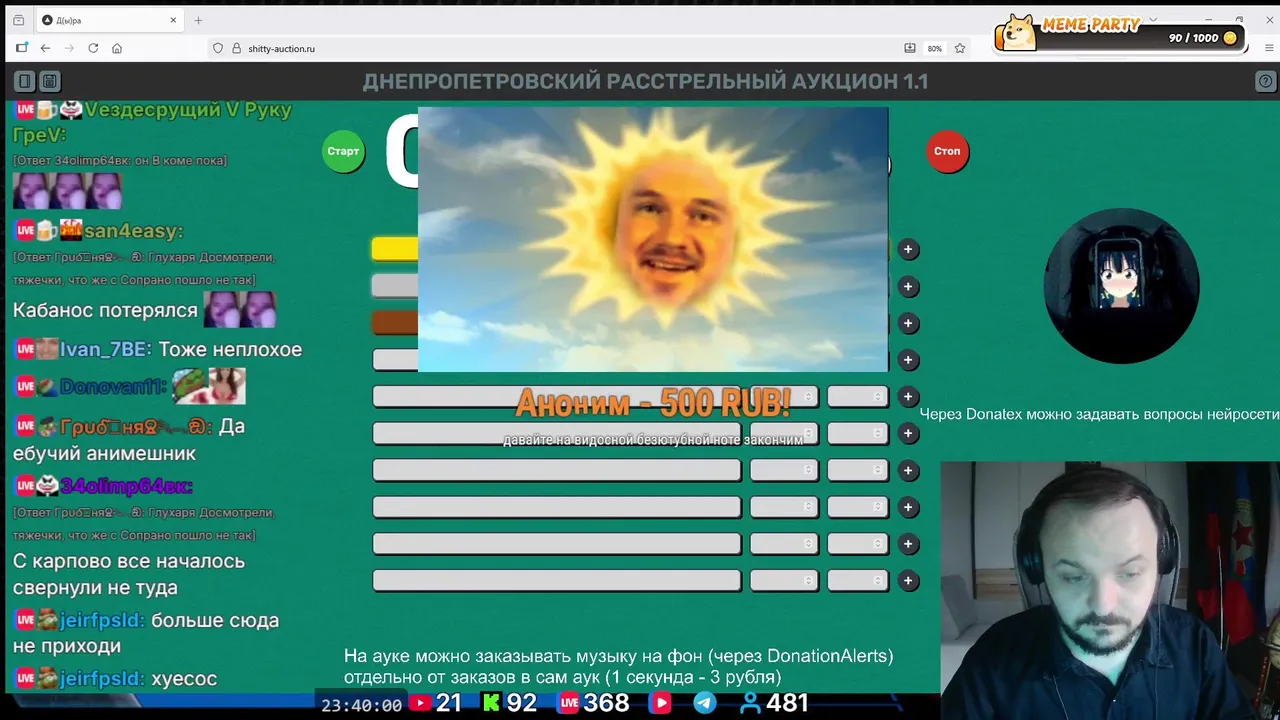Click the Telegram icon in status bar
The height and width of the screenshot is (720, 1280).
coord(705,704)
